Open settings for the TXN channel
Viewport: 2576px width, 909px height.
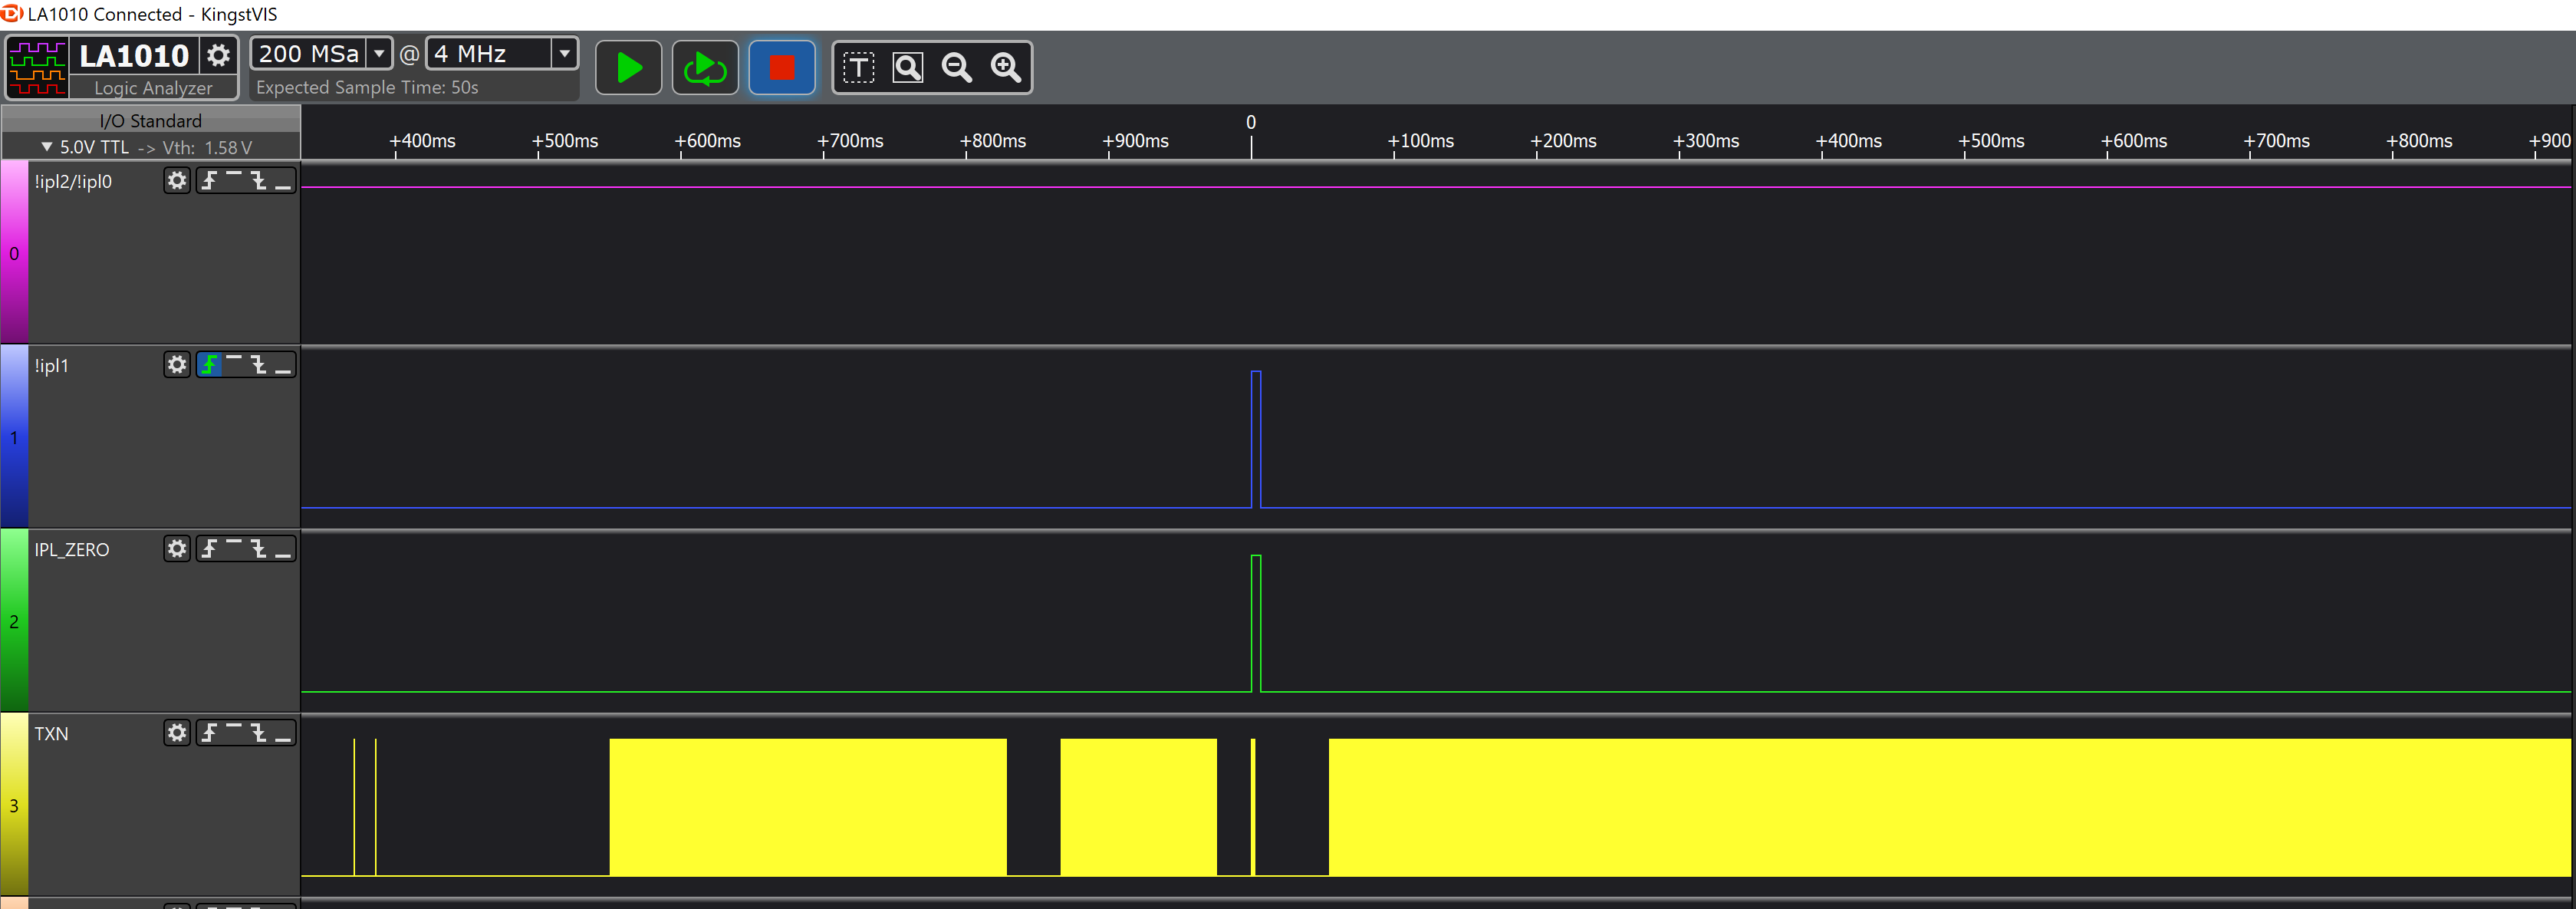[177, 733]
